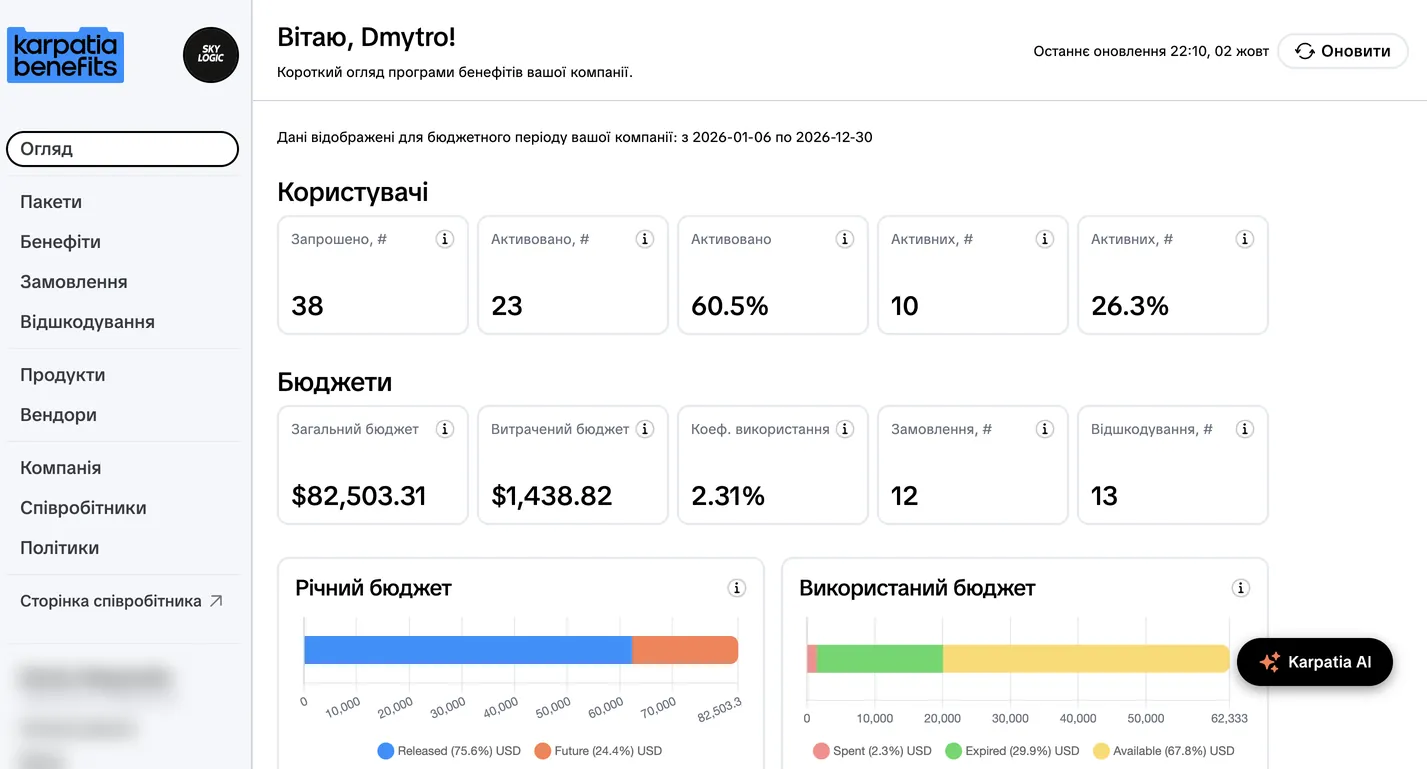The height and width of the screenshot is (769, 1427).
Task: Toggle the Spent (2.3%) USD legend item
Action: [x=872, y=751]
